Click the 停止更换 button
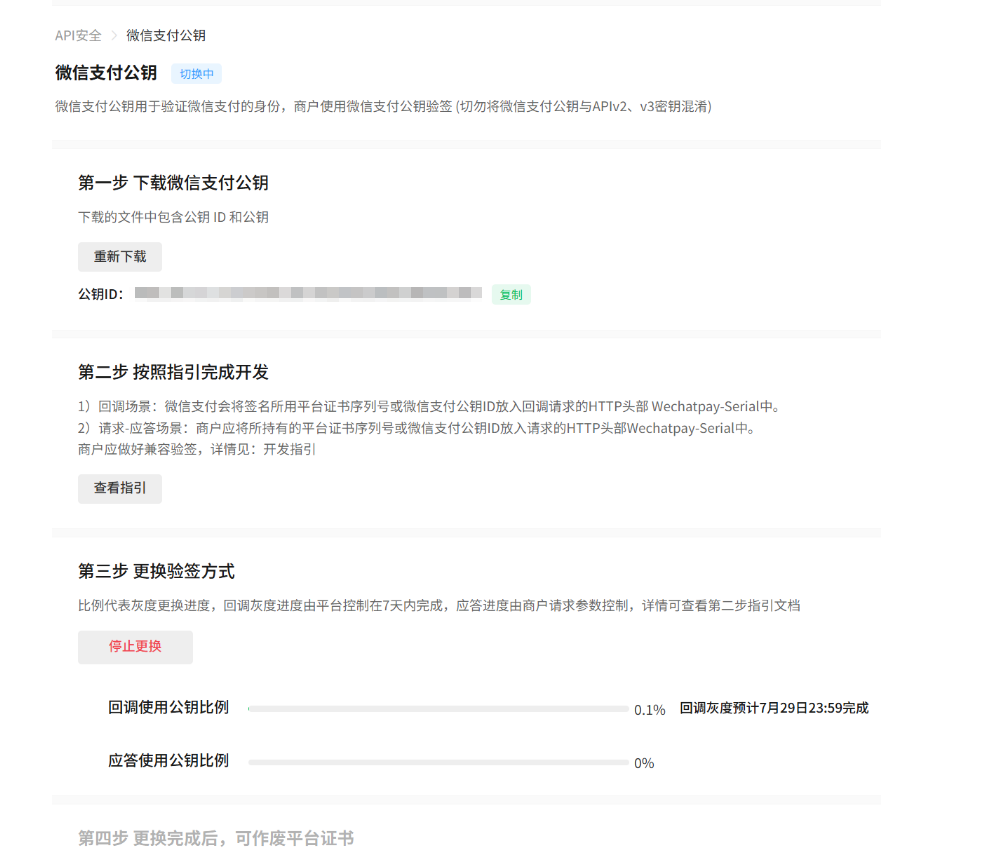The width and height of the screenshot is (999, 862). [x=135, y=647]
